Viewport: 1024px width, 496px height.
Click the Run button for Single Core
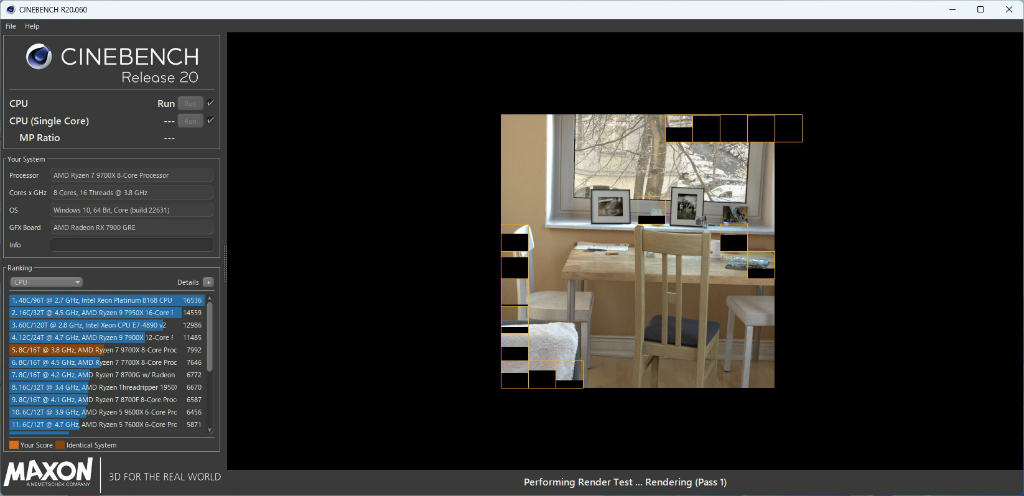tap(190, 121)
